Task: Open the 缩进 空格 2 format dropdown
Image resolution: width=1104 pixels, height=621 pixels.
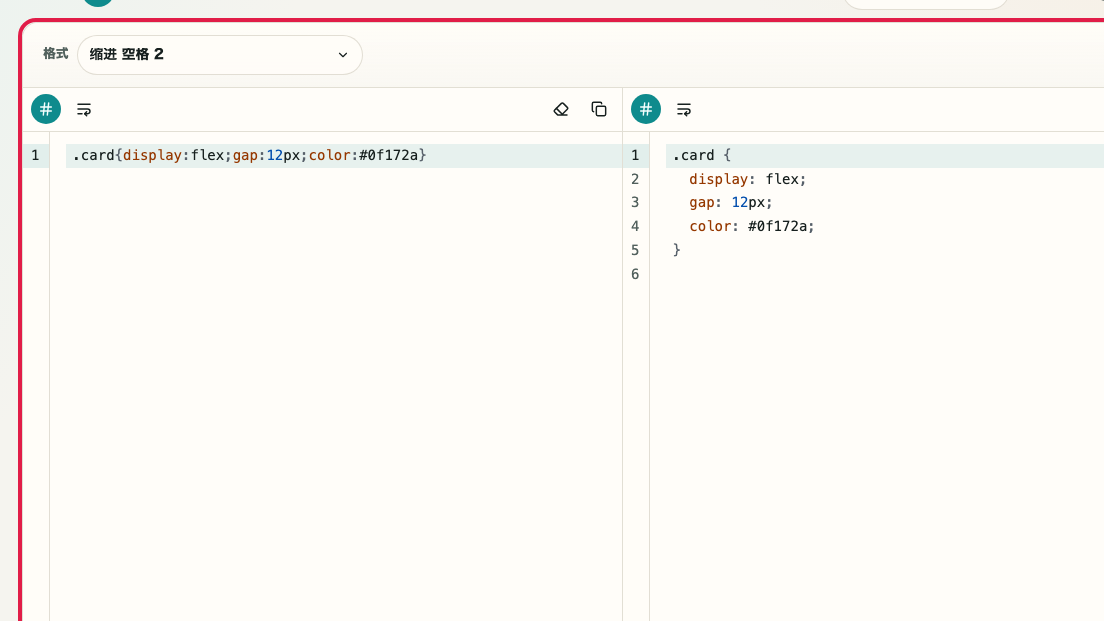Action: click(x=220, y=55)
